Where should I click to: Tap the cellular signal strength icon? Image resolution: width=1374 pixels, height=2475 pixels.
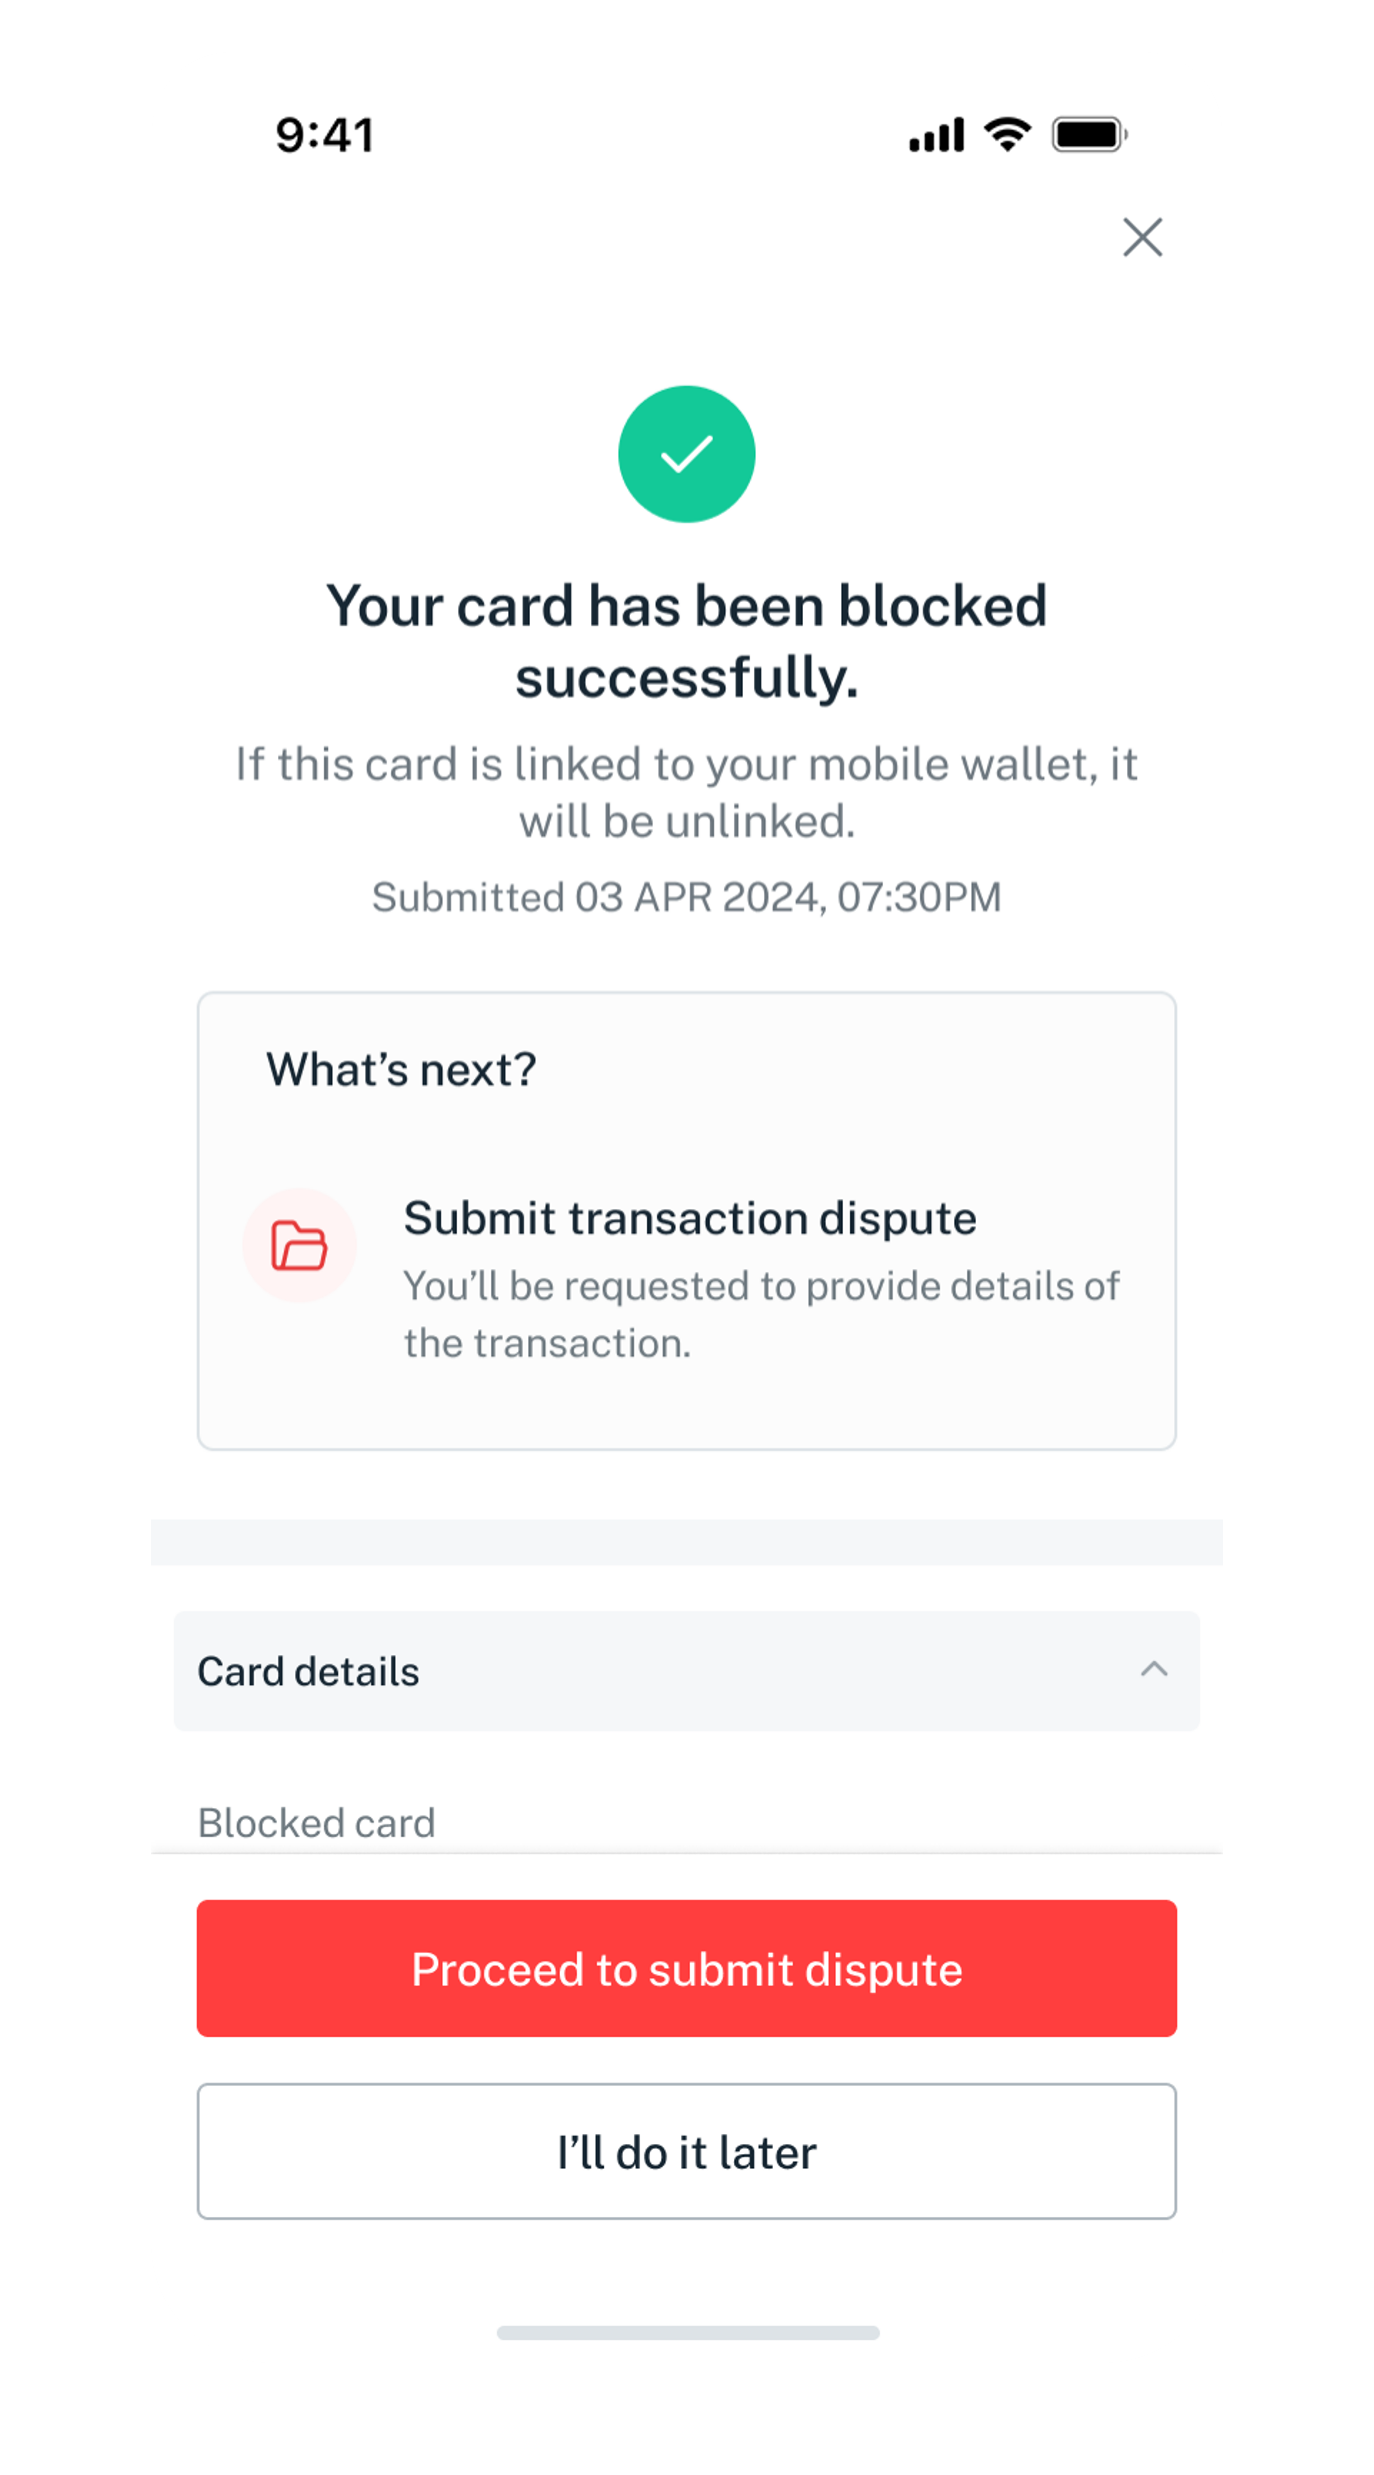(x=936, y=135)
